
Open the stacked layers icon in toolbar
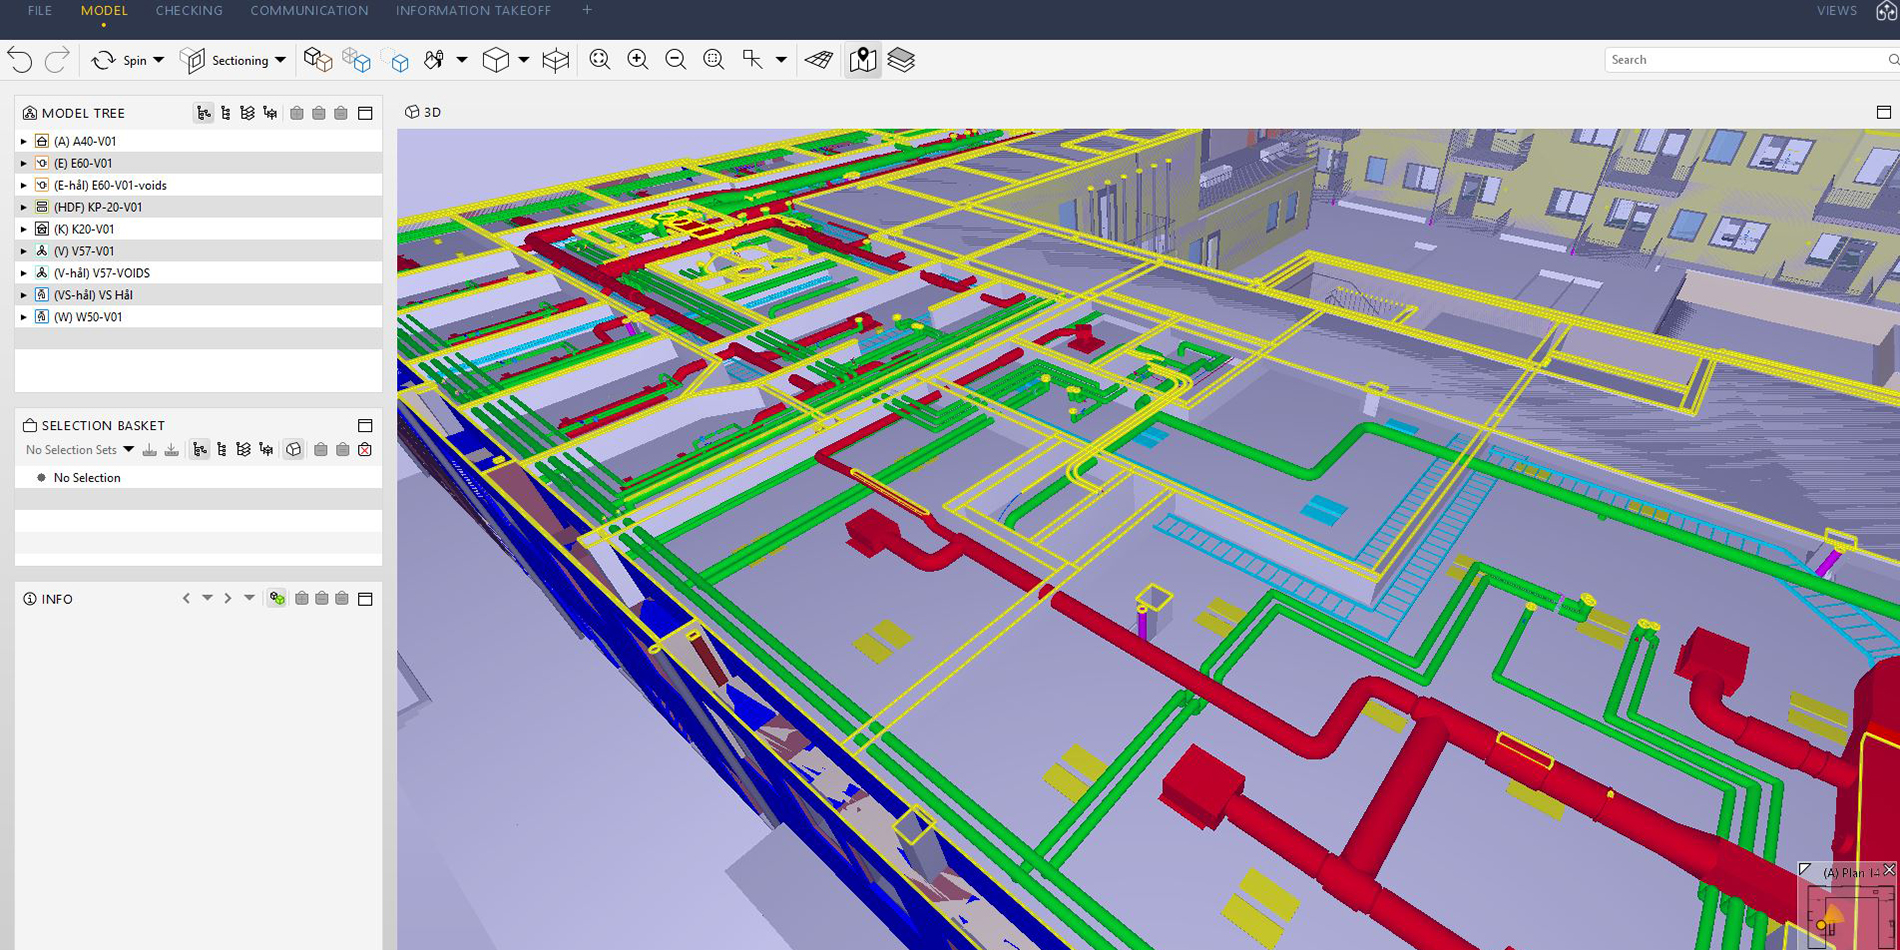[x=901, y=60]
